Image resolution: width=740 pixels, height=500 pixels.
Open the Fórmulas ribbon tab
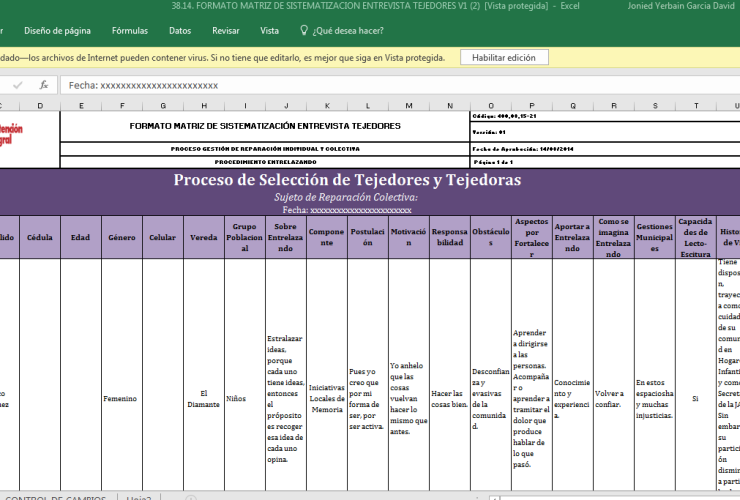[x=130, y=31]
